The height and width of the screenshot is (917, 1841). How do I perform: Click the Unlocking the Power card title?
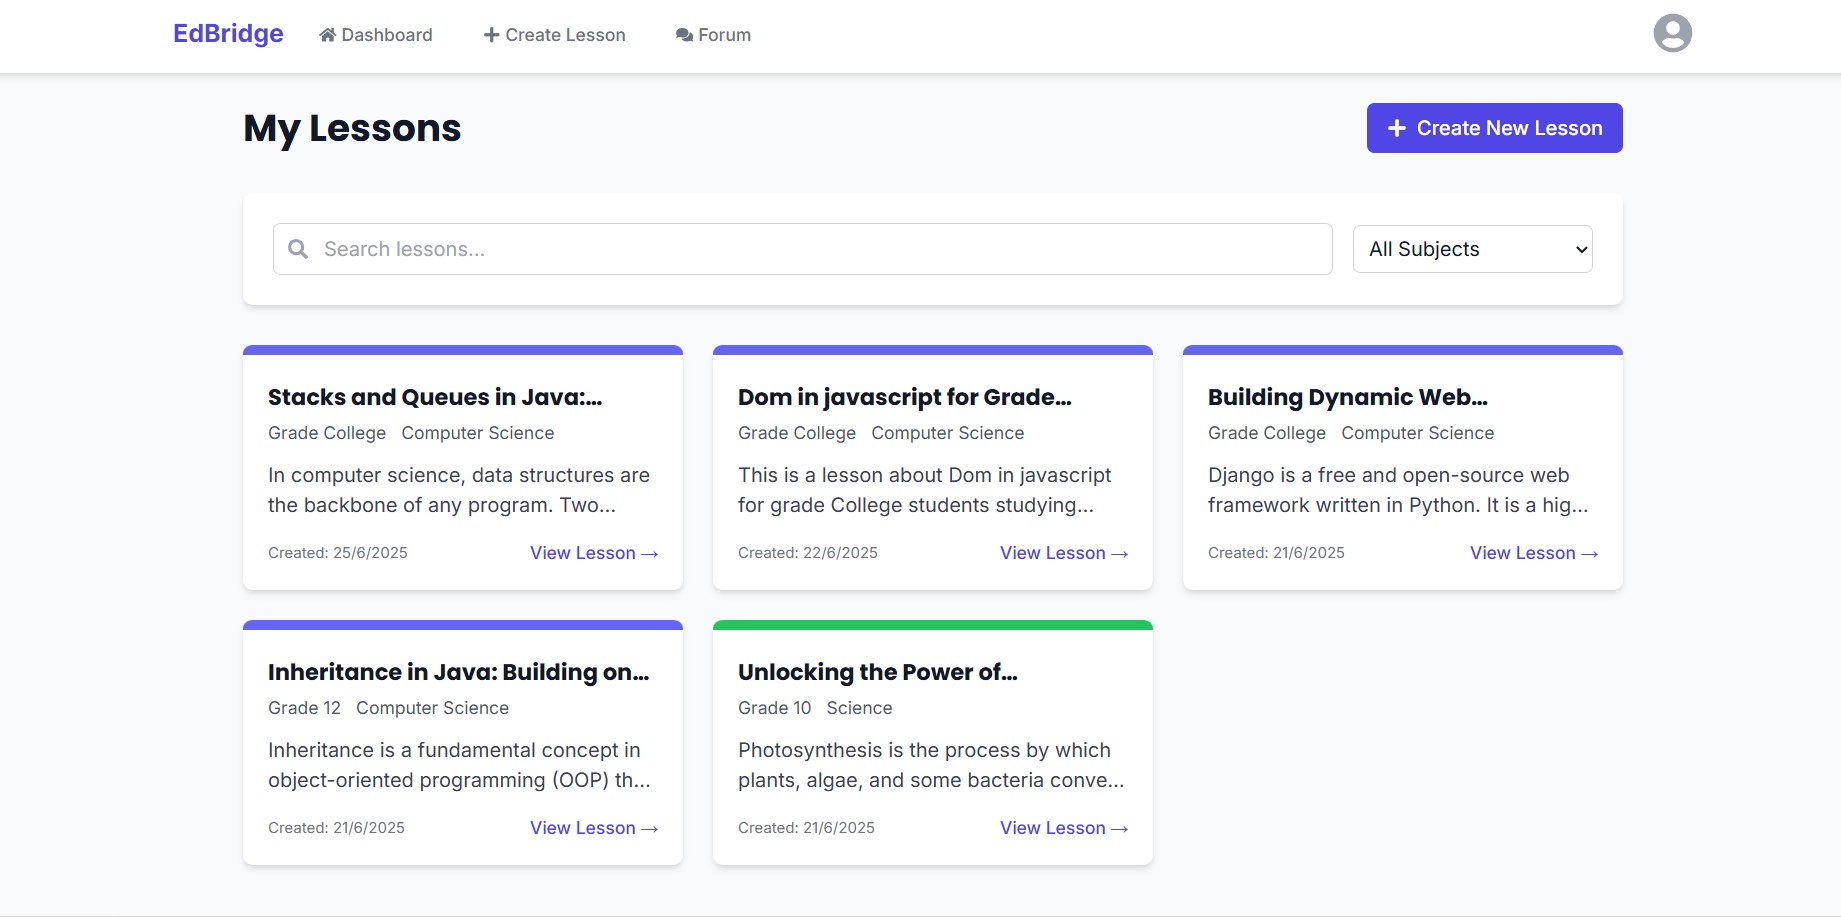coord(877,672)
